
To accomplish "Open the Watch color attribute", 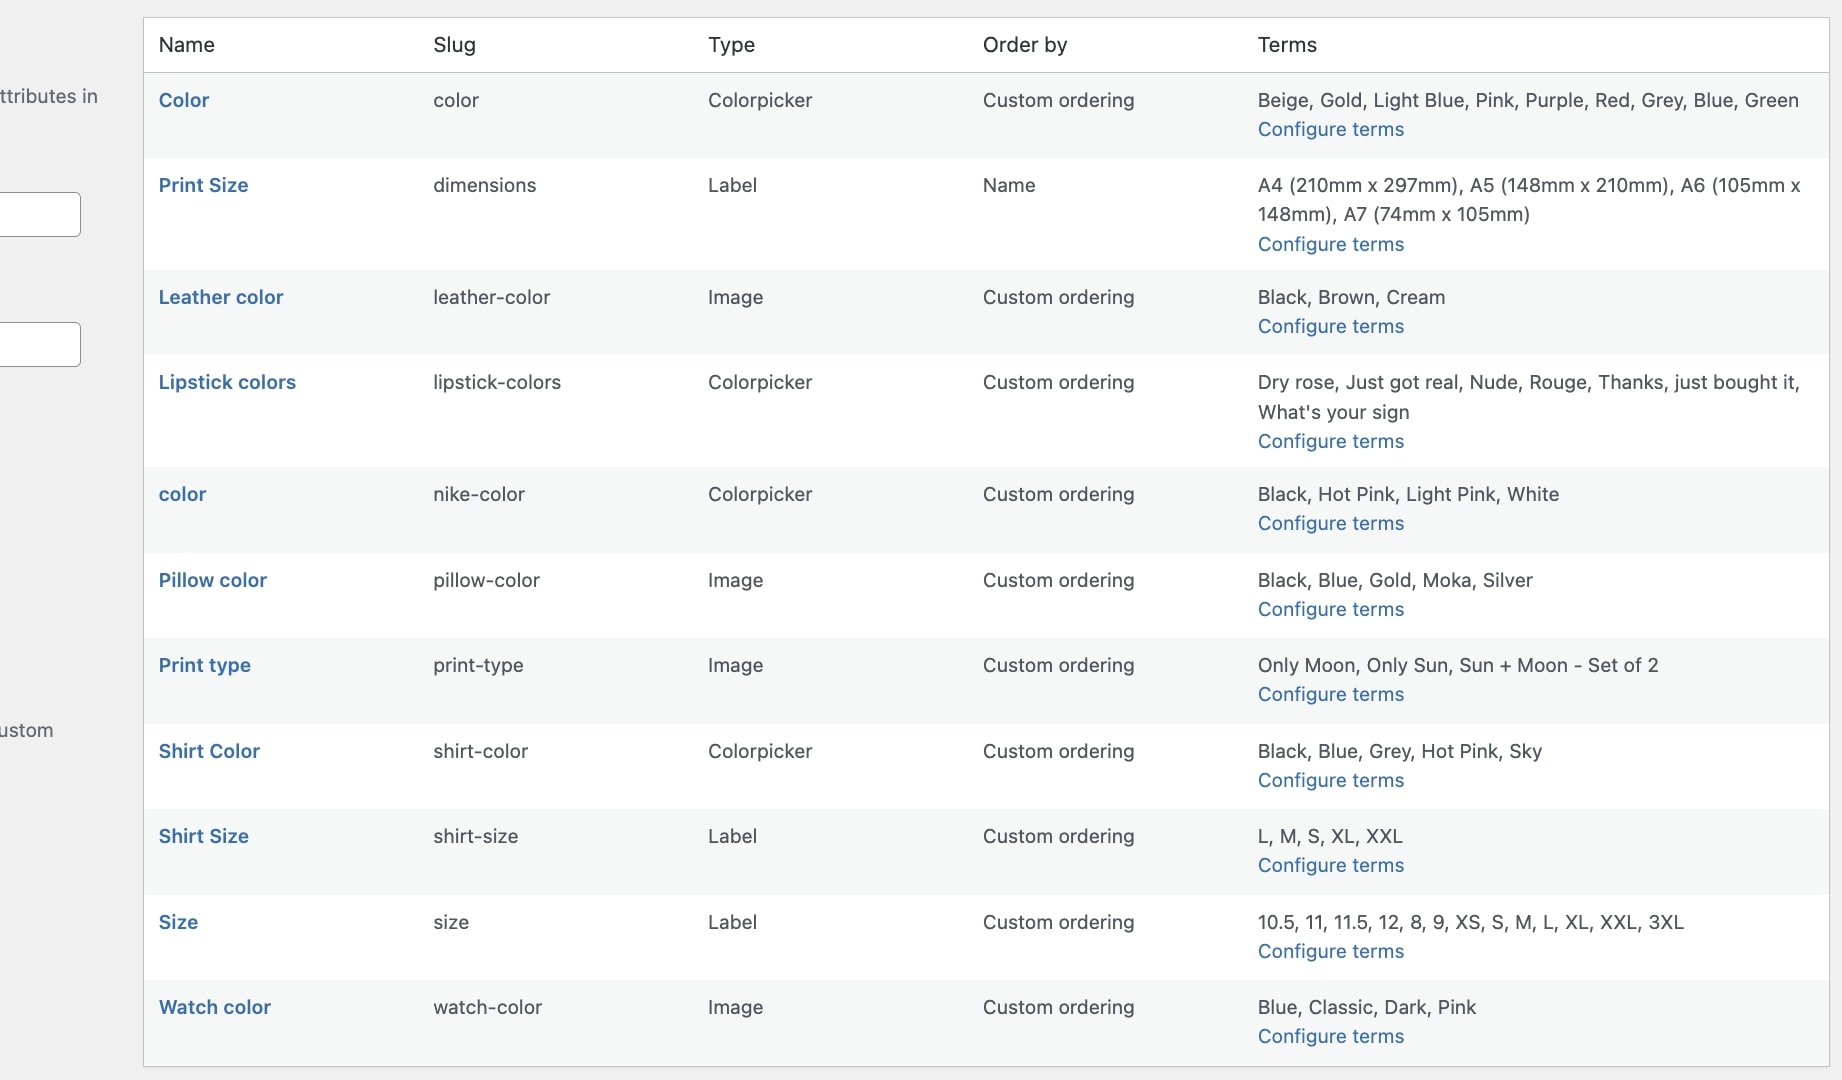I will click(215, 1007).
